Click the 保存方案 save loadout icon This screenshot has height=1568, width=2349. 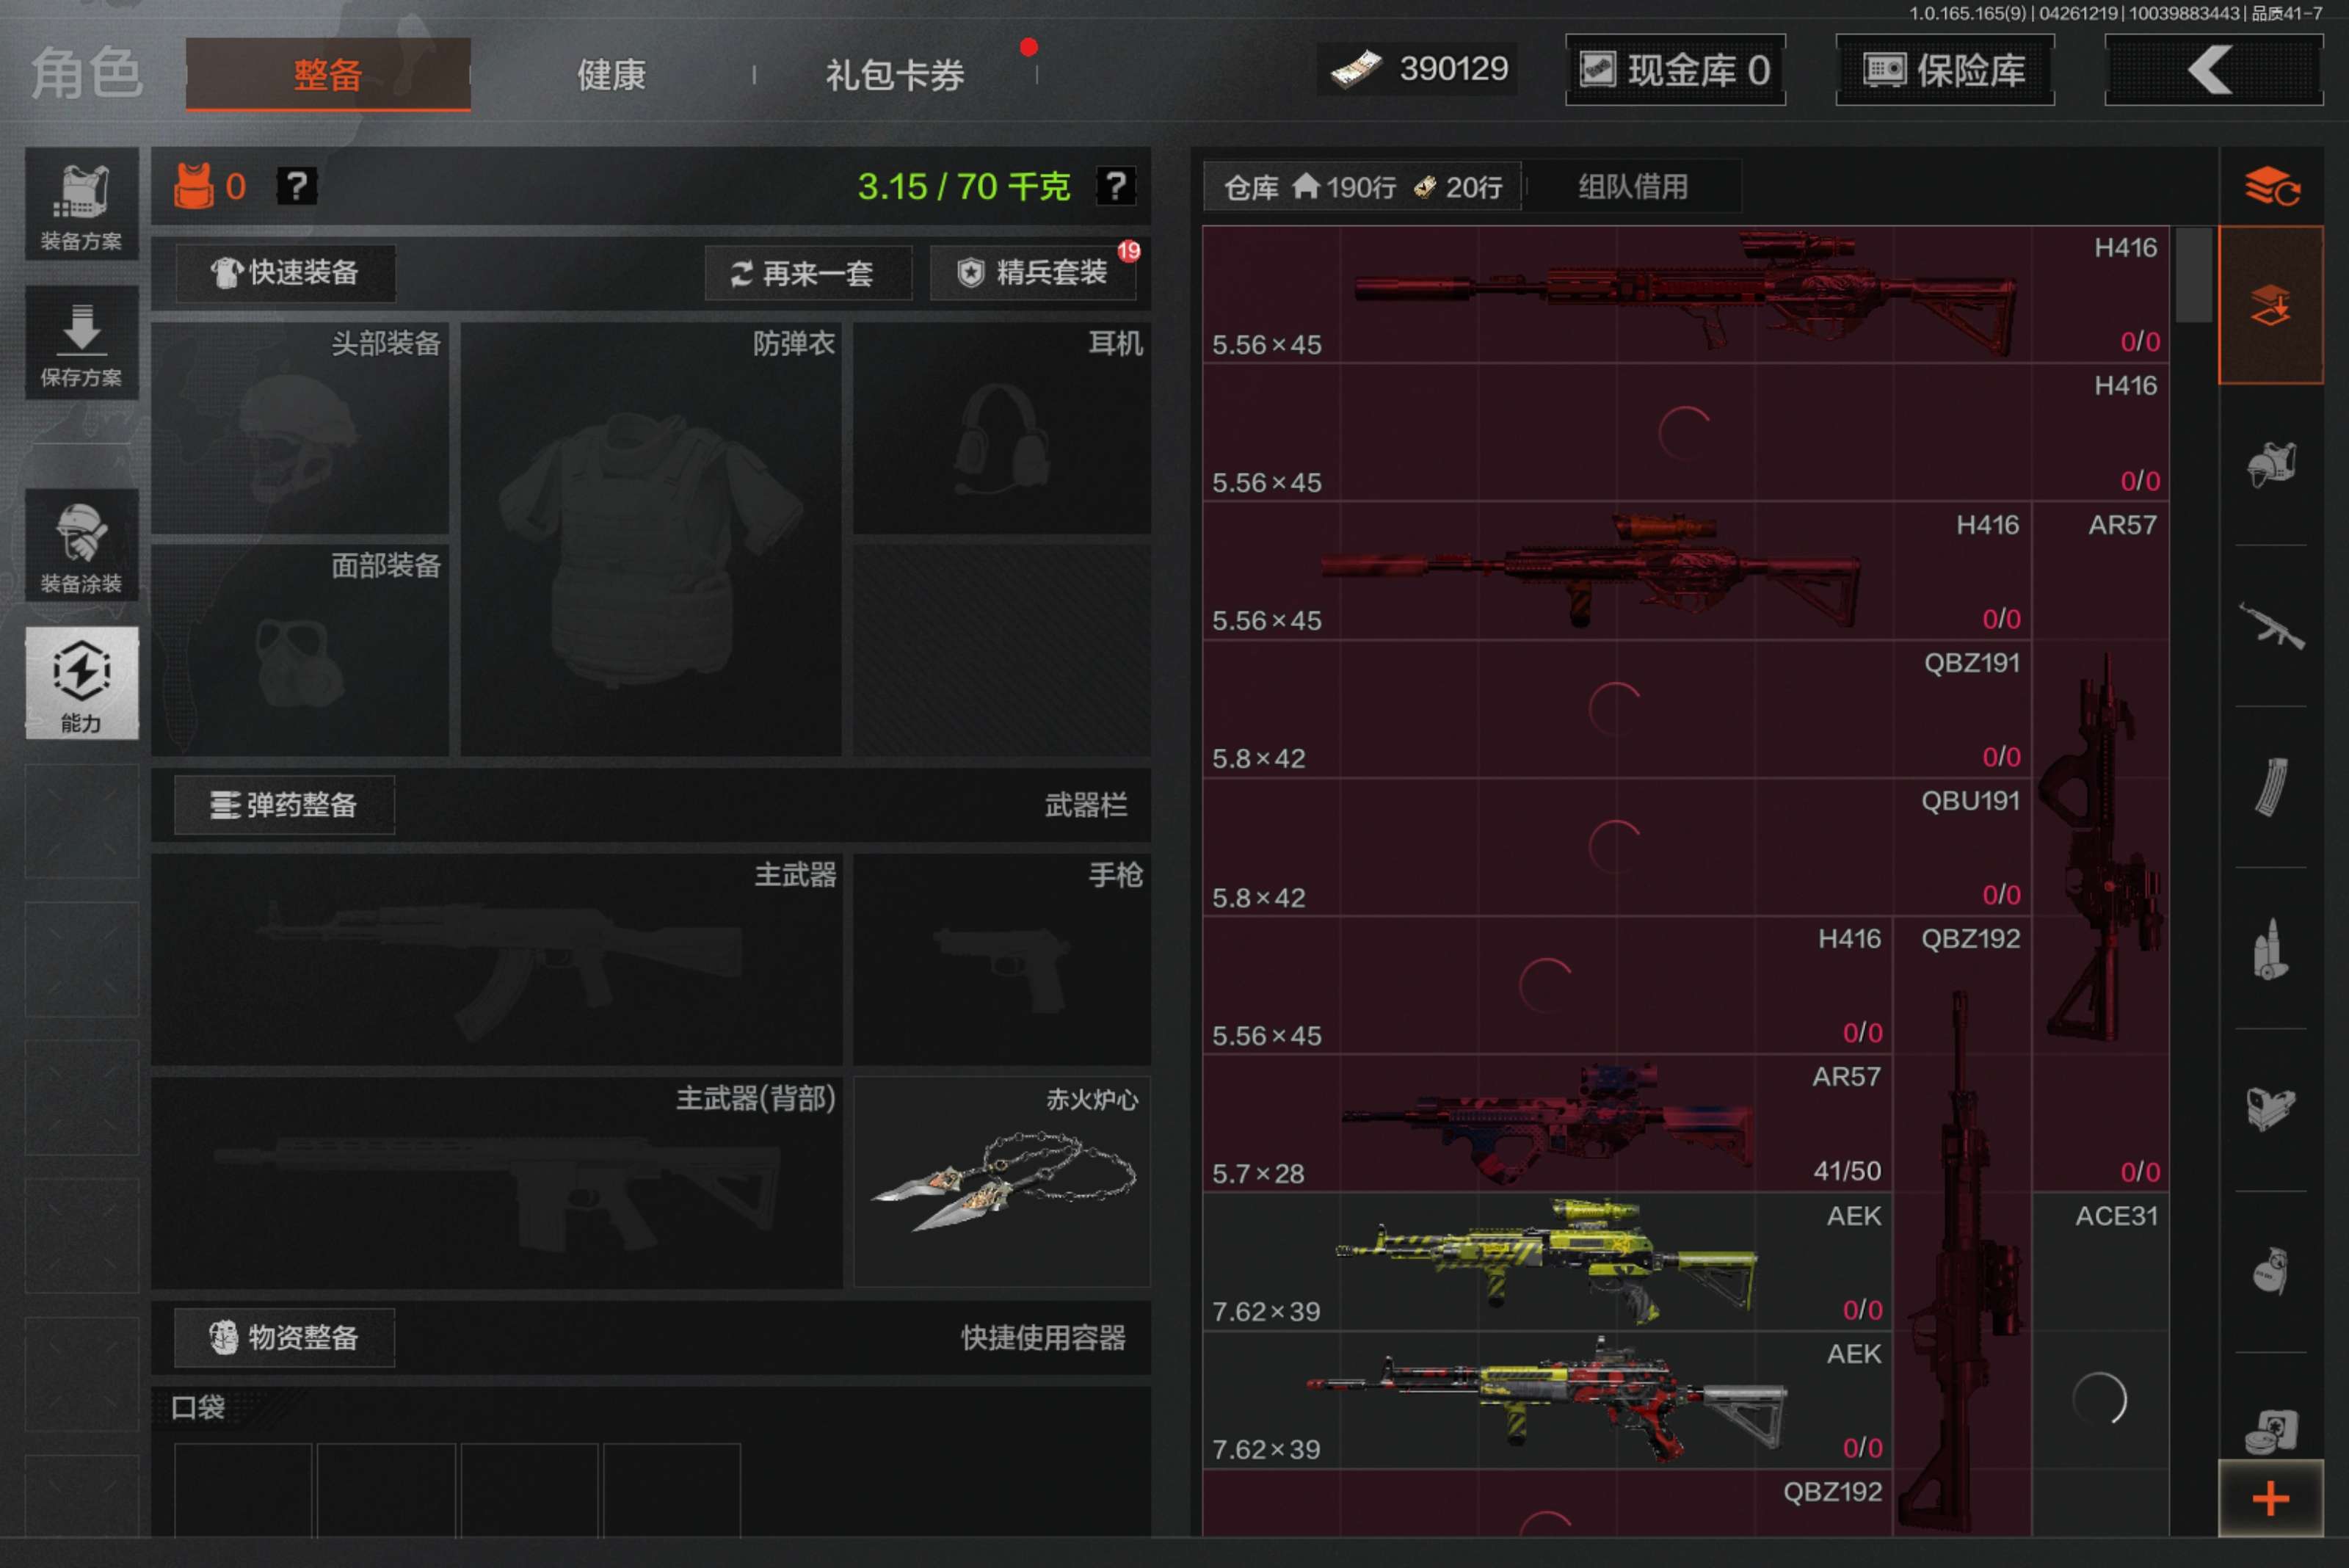[81, 344]
